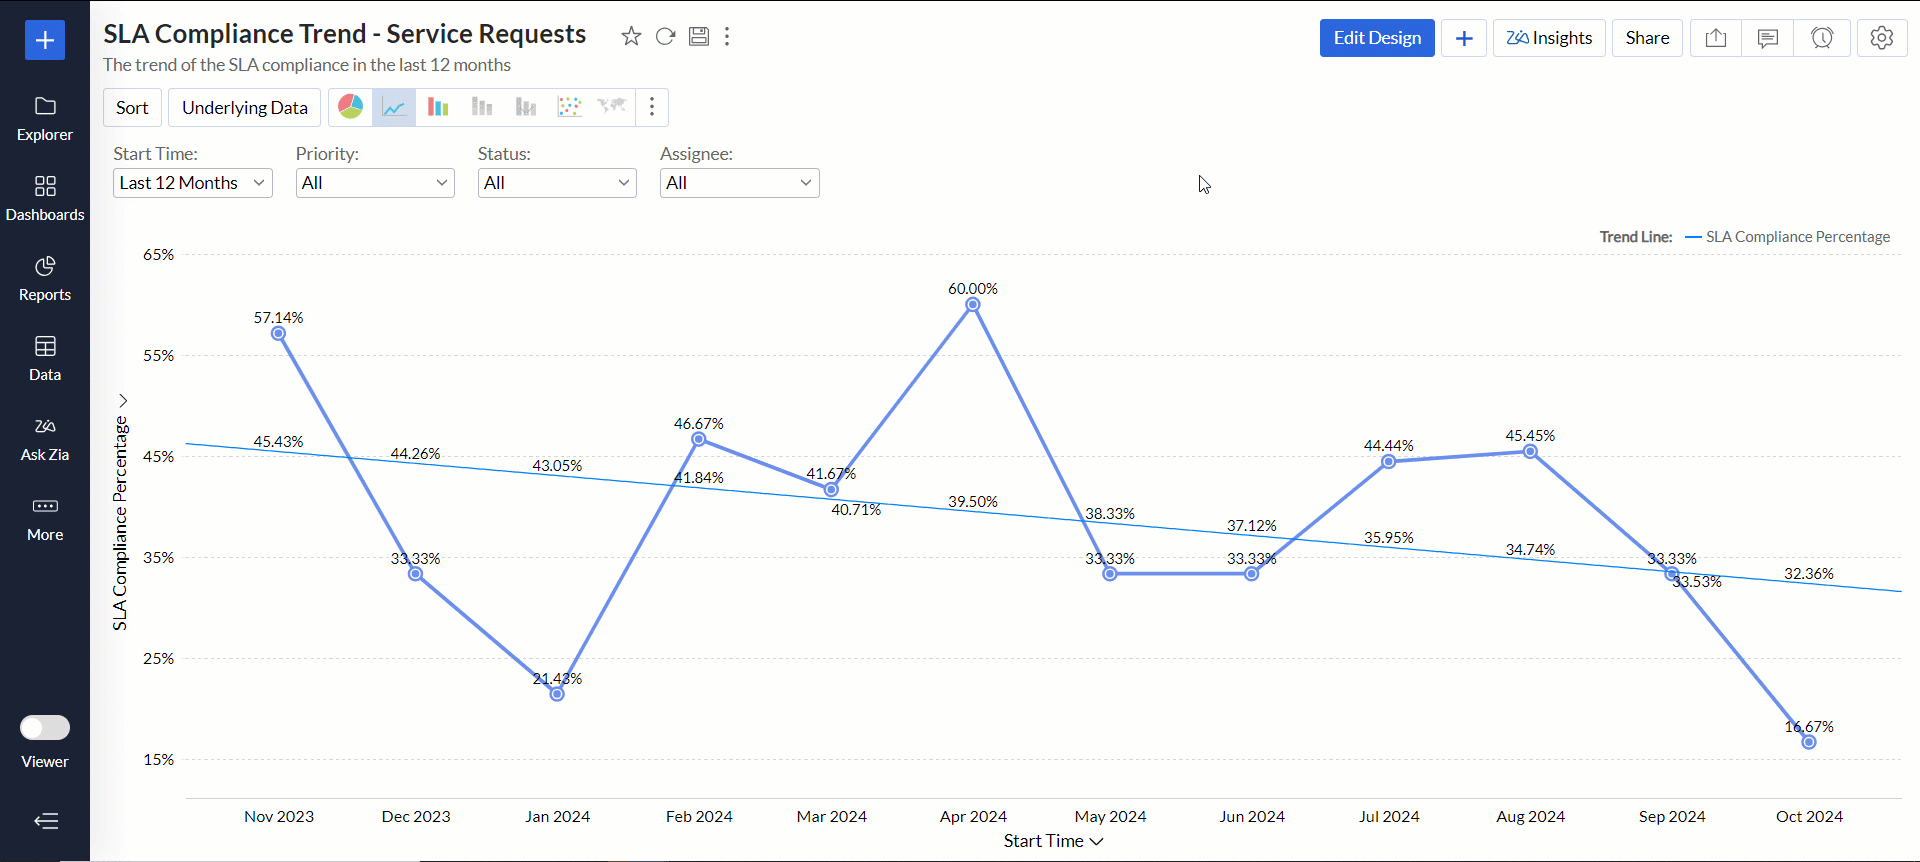
Task: Expand the Priority filter dropdown
Action: 375,183
